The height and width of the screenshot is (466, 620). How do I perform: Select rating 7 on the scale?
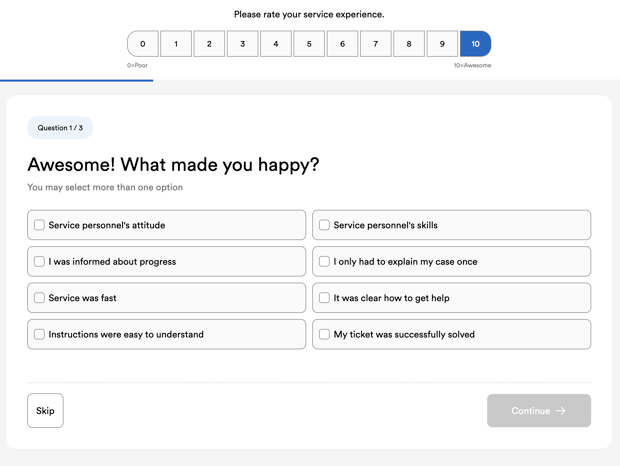pyautogui.click(x=375, y=44)
